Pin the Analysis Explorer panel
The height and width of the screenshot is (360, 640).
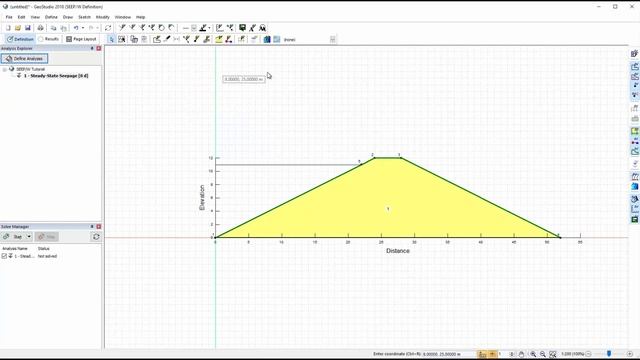click(92, 48)
